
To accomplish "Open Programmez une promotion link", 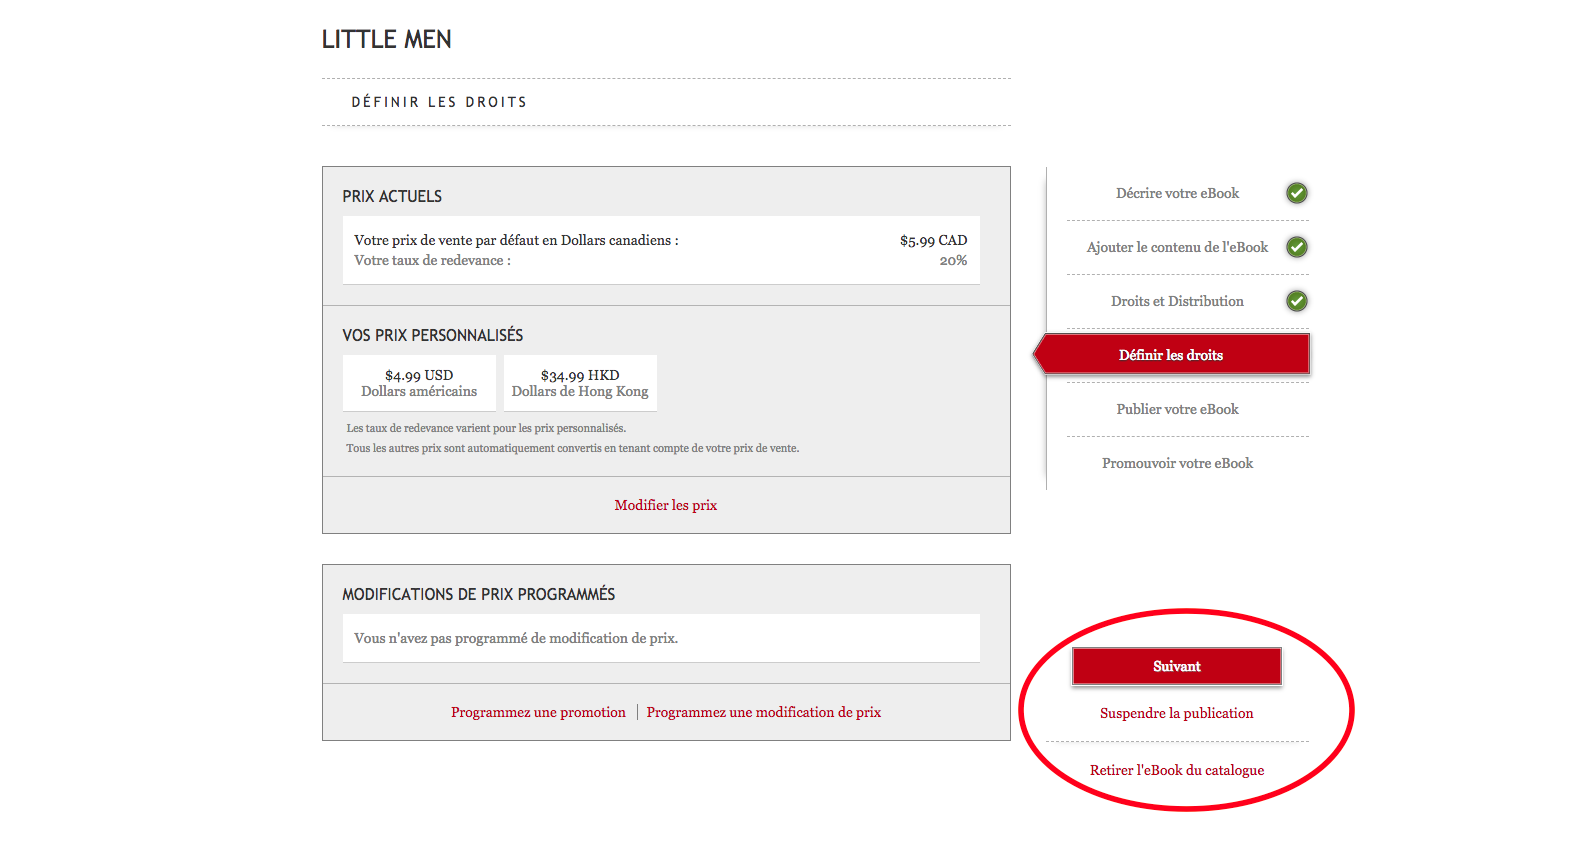I will (x=538, y=712).
